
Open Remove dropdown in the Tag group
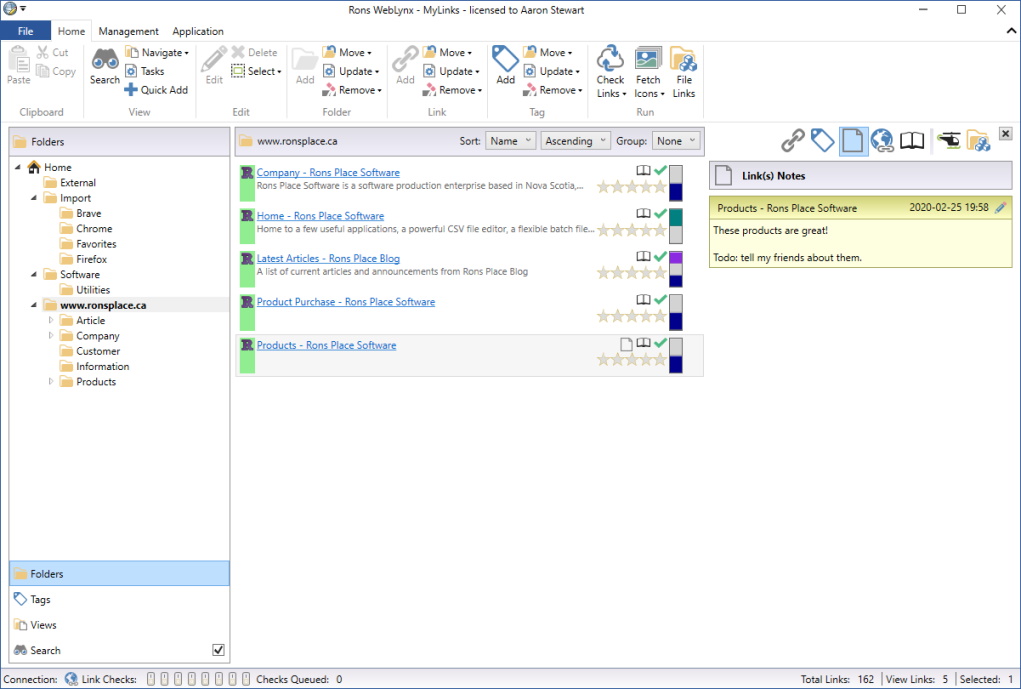[553, 90]
